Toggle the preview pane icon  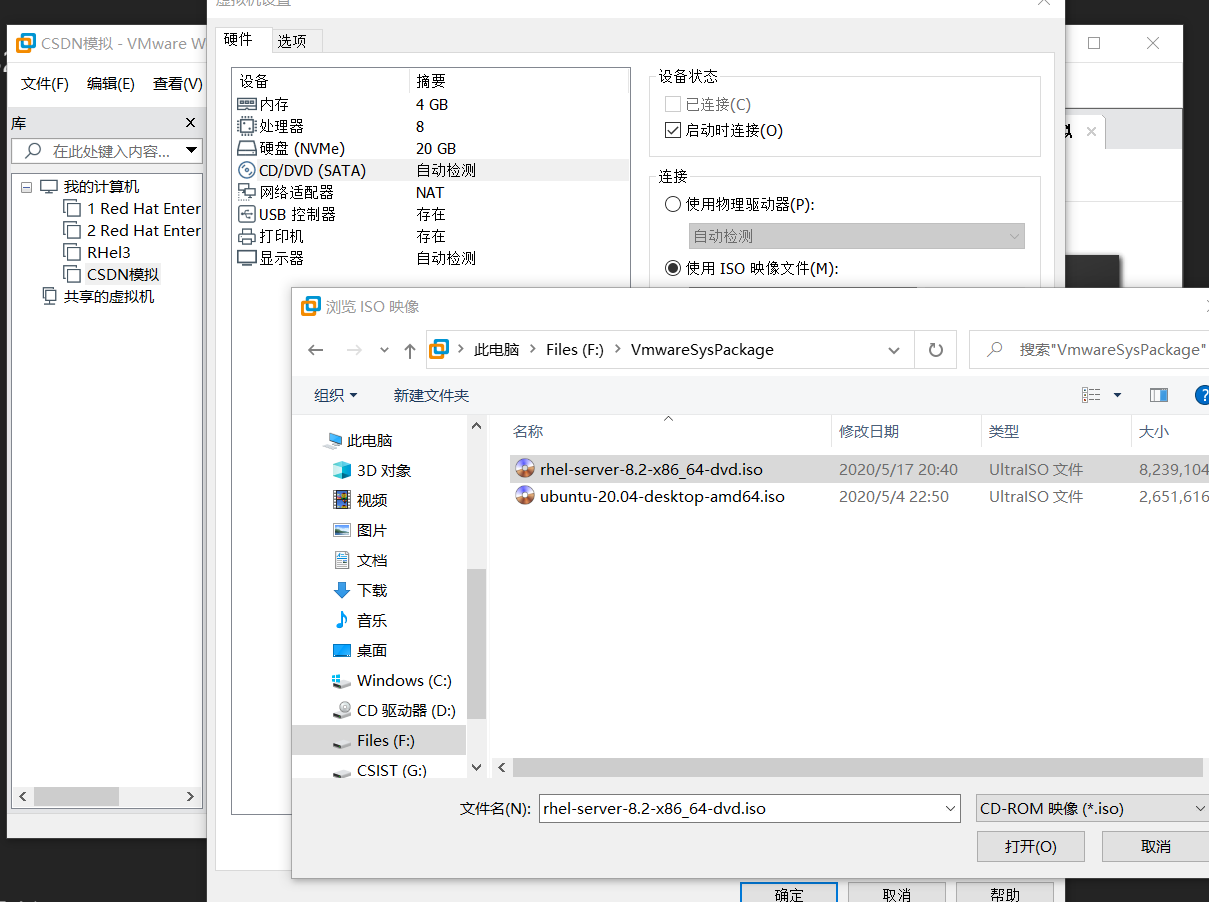click(x=1159, y=395)
